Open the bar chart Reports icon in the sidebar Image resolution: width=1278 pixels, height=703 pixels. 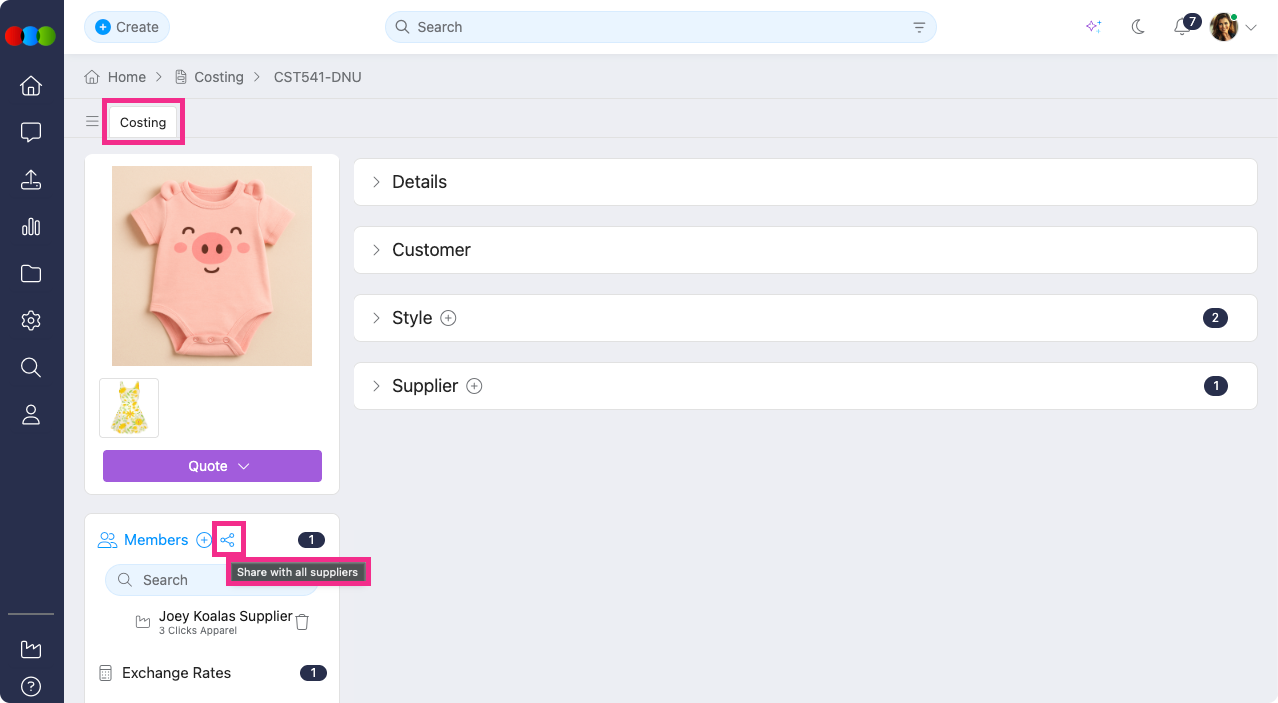[x=31, y=227]
